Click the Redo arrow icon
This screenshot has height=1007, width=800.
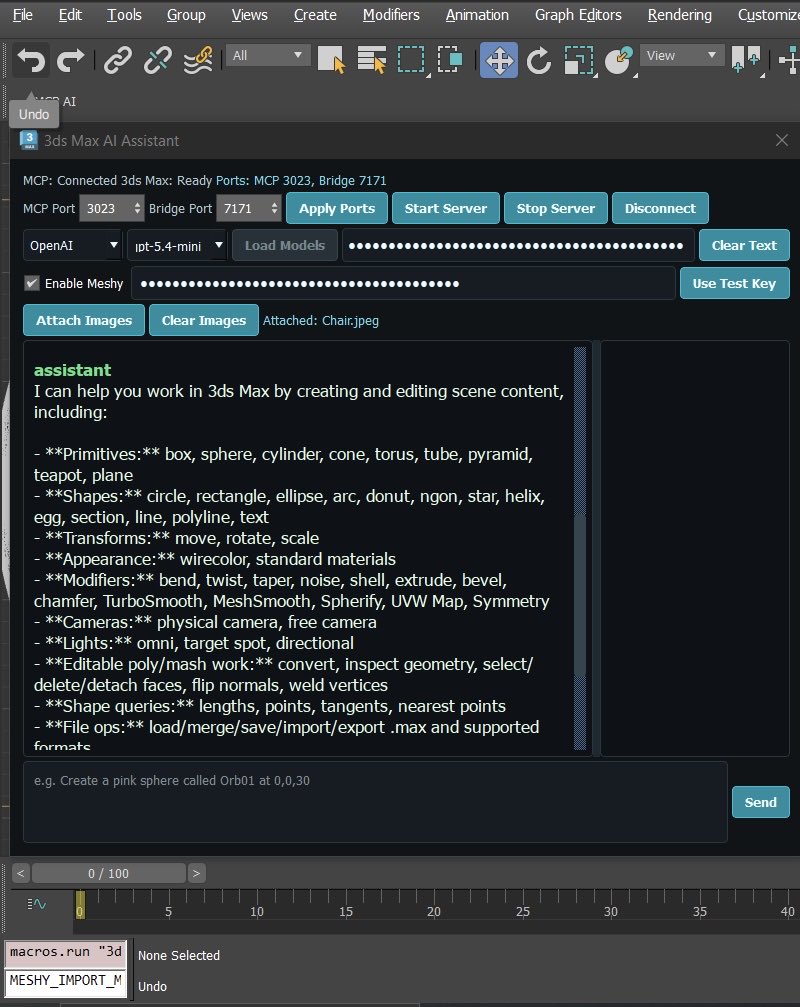click(71, 60)
